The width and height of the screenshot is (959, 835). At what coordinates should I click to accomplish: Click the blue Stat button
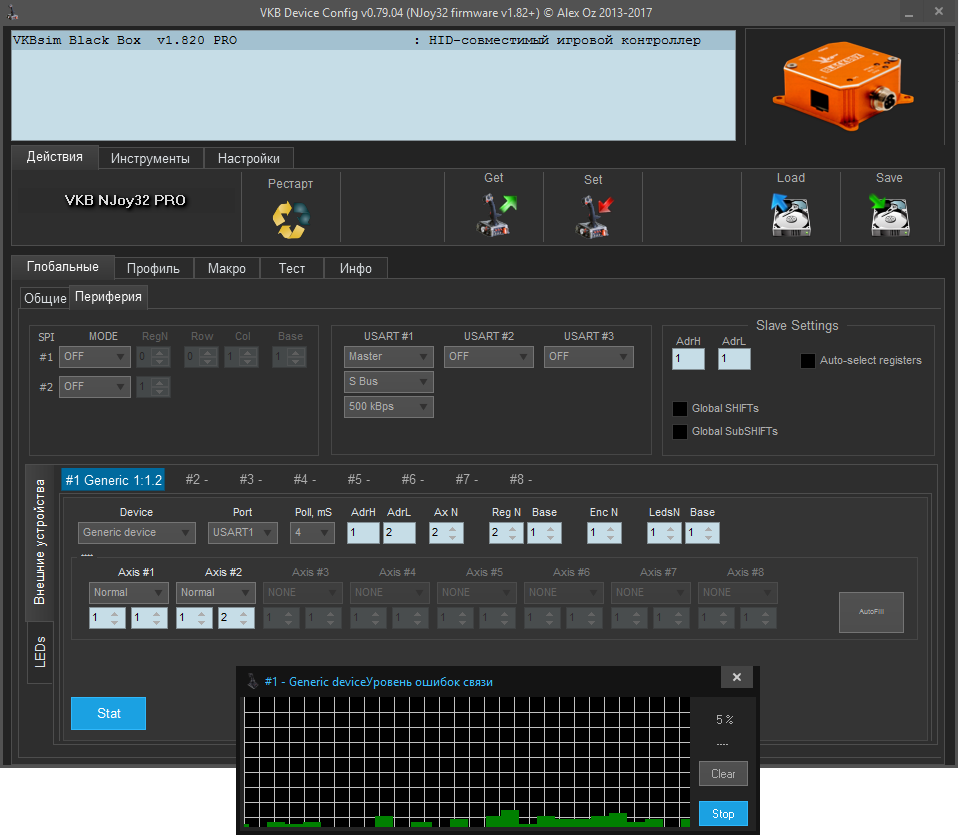coord(108,714)
